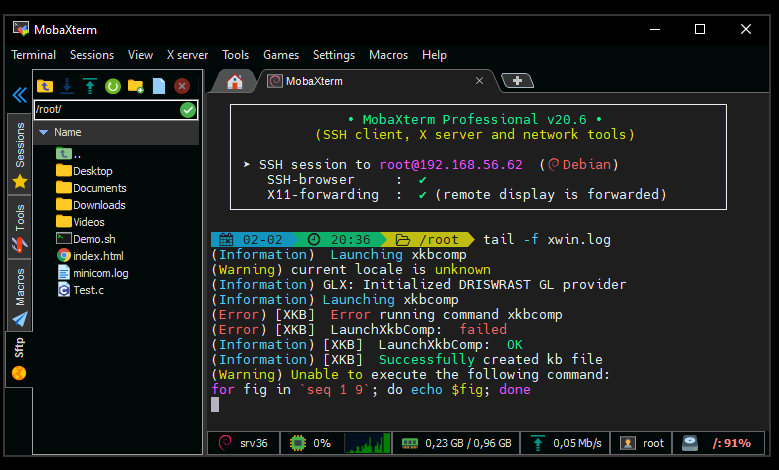Open the X server menu
This screenshot has width=779, height=470.
187,55
